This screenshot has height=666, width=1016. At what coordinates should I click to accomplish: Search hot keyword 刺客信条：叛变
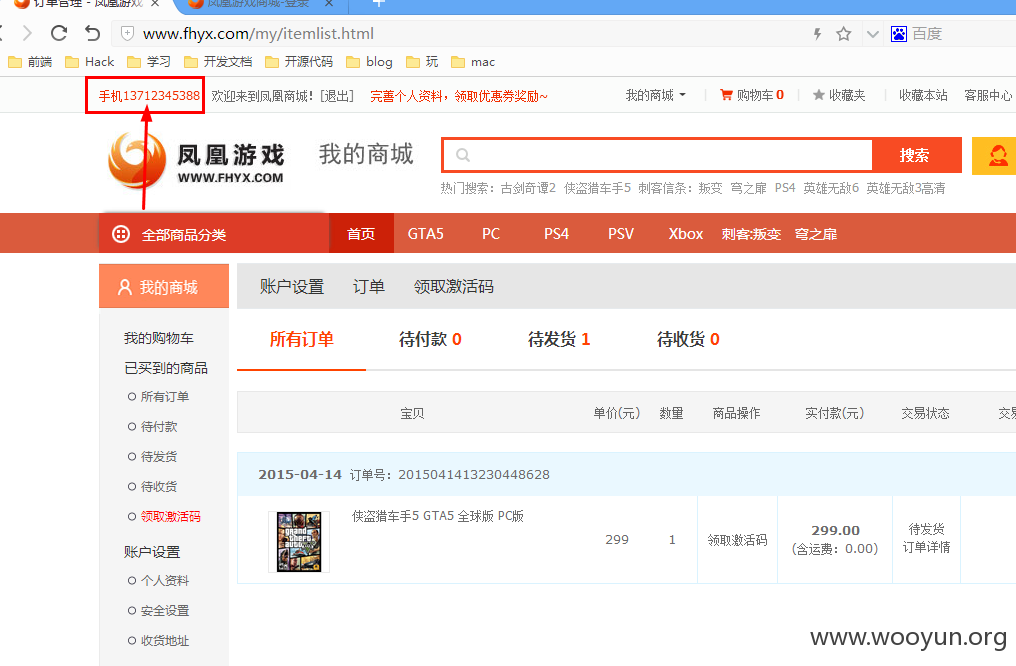point(680,188)
